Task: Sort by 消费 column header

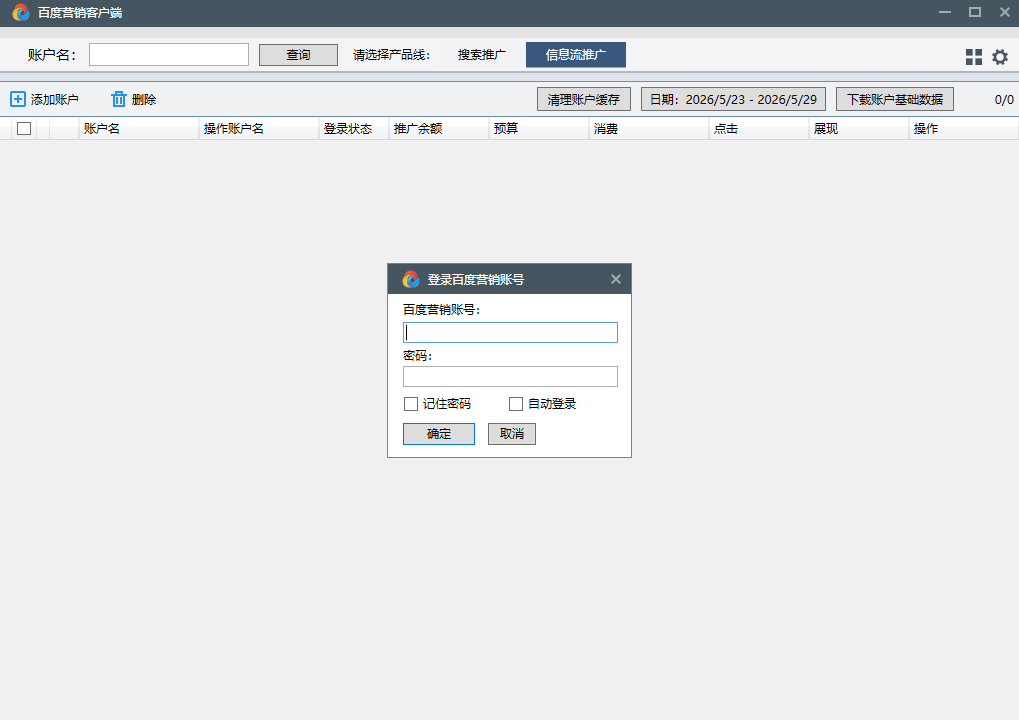Action: pos(649,129)
